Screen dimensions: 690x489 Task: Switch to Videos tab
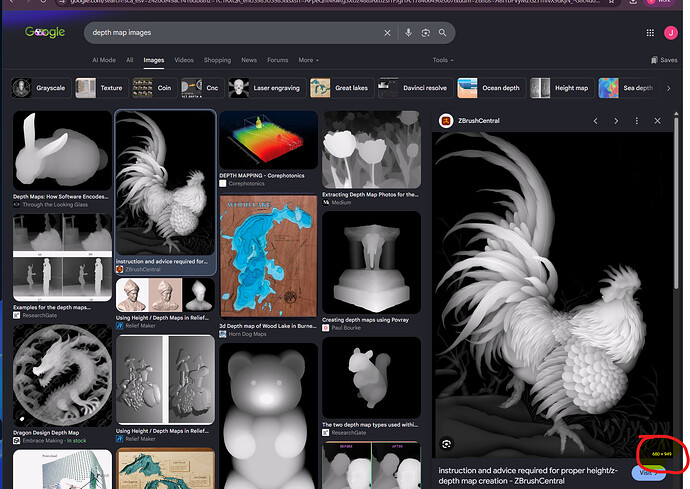pos(184,60)
